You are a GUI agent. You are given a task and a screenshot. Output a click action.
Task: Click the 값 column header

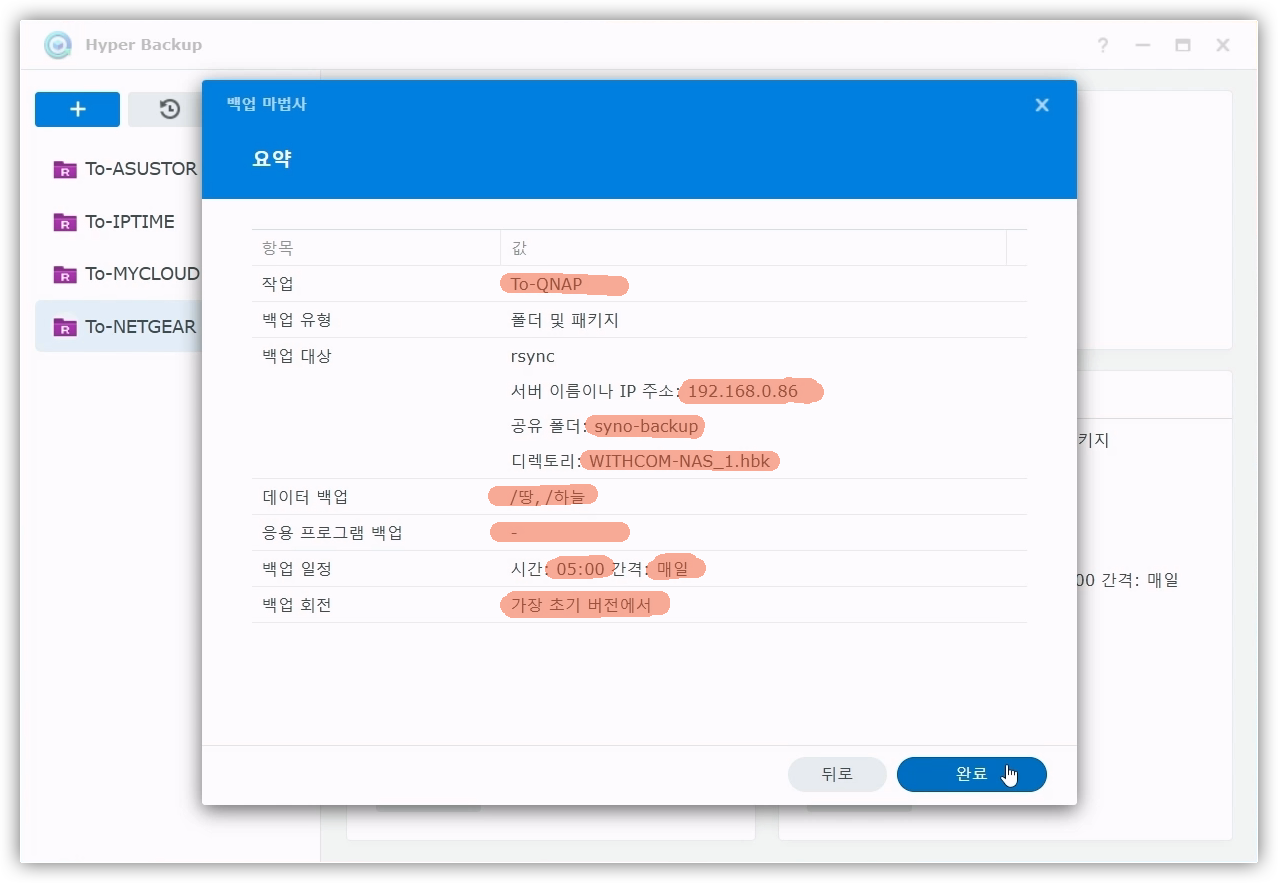click(519, 248)
